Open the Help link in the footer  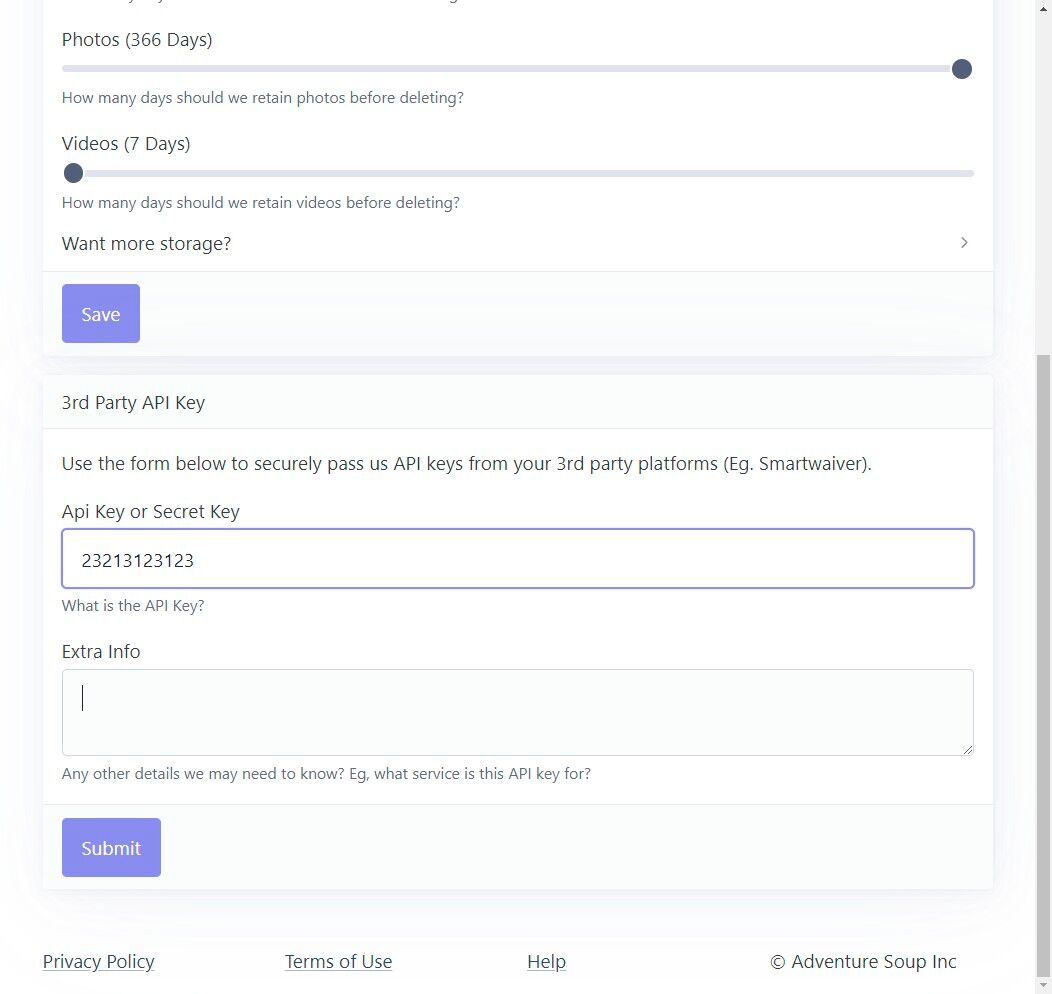[546, 962]
